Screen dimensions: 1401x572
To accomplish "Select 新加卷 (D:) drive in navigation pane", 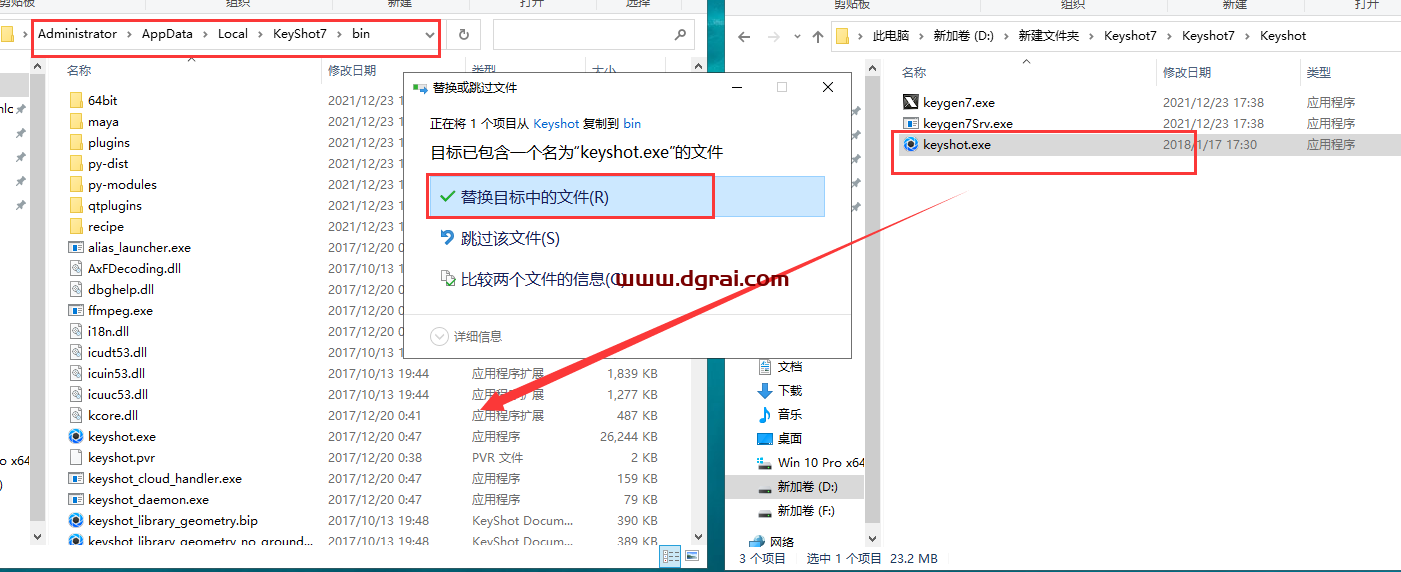I will click(808, 486).
